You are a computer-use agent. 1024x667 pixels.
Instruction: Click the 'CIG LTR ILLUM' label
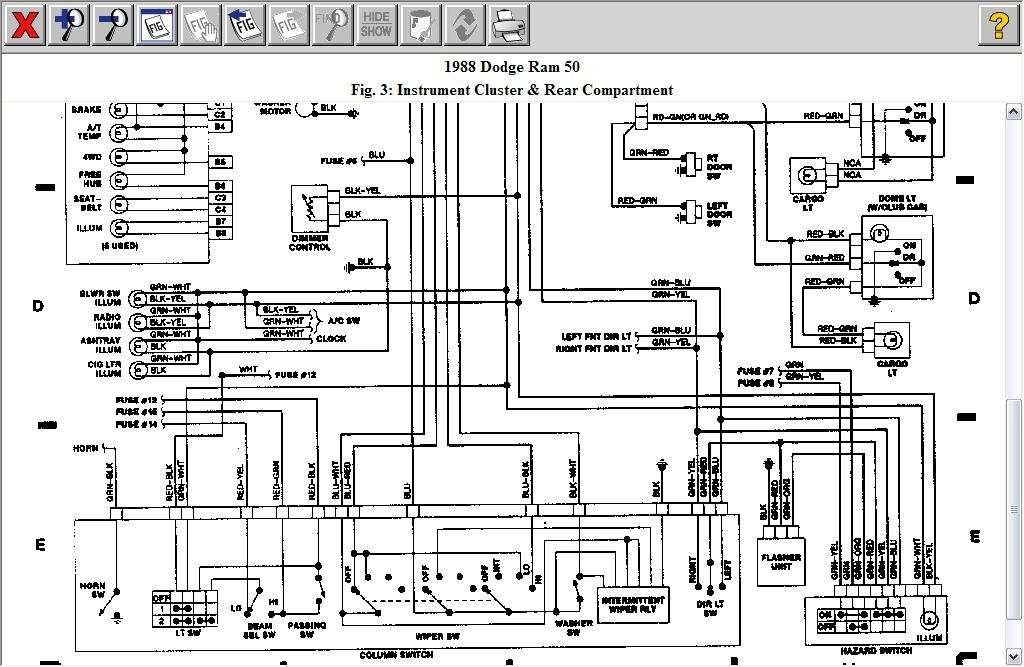pyautogui.click(x=104, y=369)
